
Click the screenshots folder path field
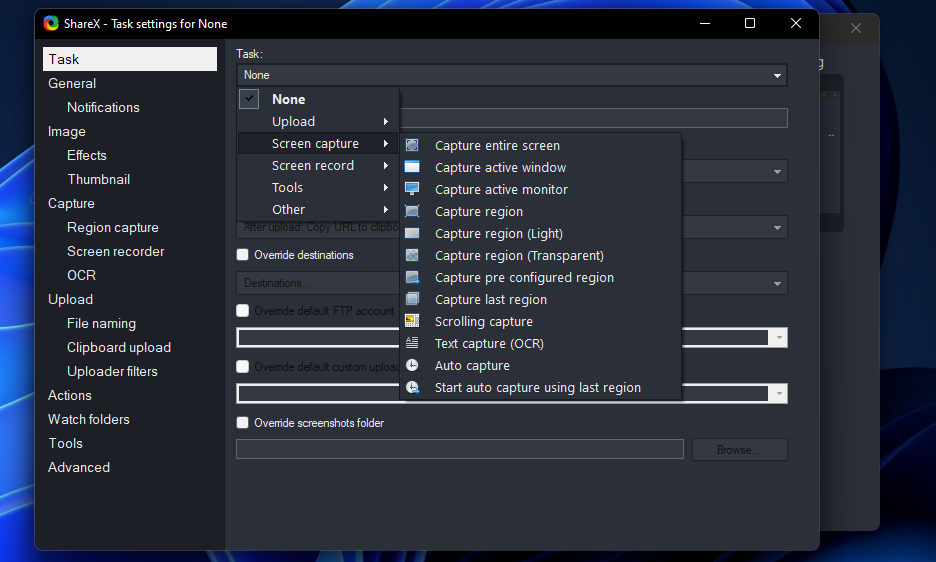[460, 450]
